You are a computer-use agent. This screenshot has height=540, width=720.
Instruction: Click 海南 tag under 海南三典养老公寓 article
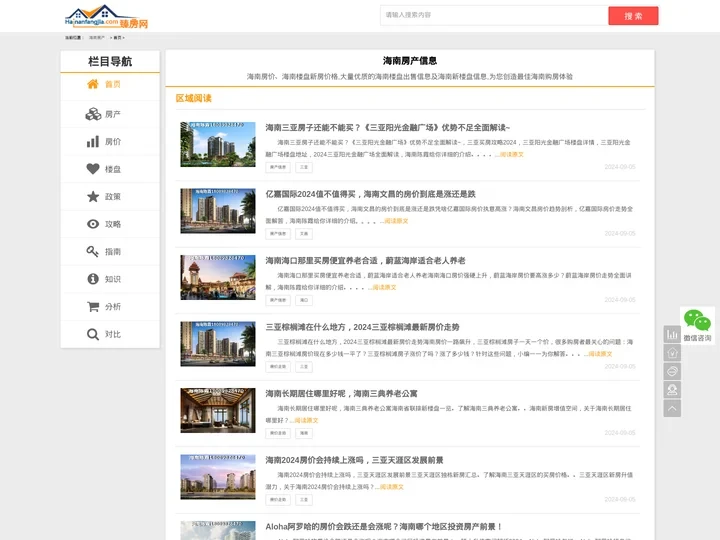coord(304,433)
